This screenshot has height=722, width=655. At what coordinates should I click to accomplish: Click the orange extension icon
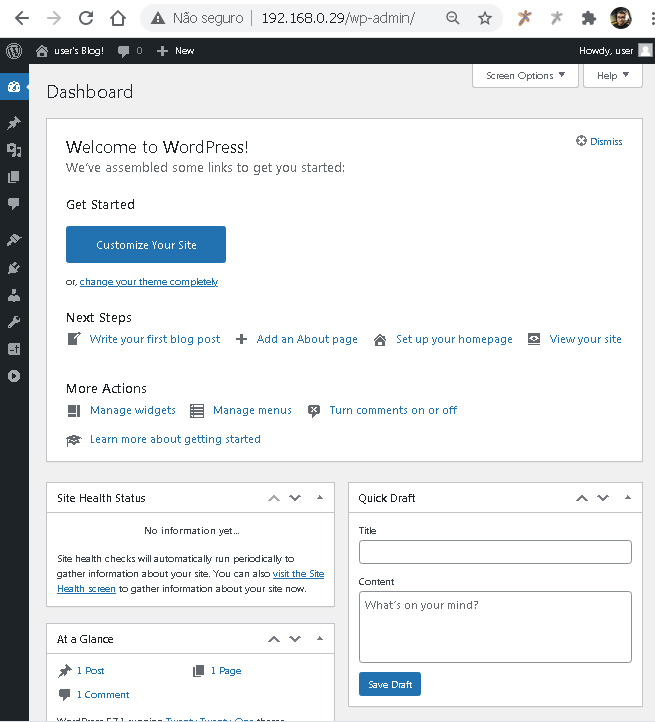click(524, 18)
